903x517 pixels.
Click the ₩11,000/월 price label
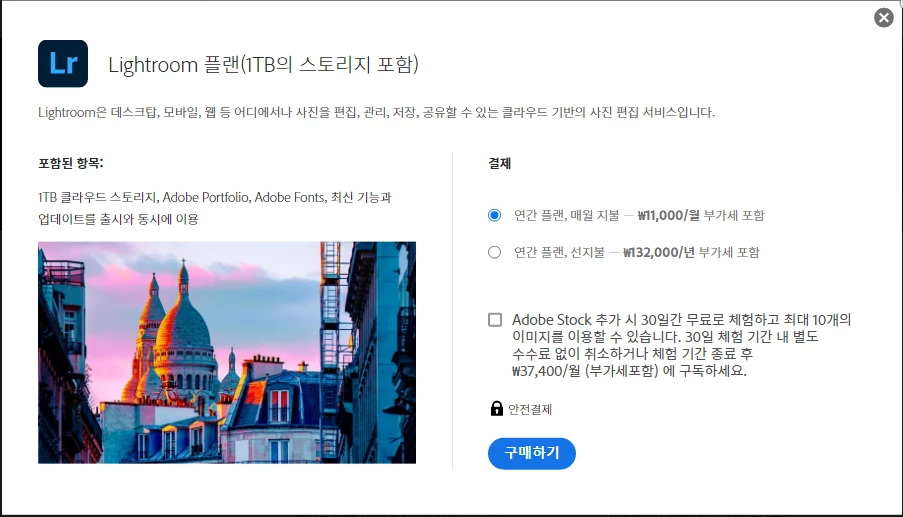669,215
